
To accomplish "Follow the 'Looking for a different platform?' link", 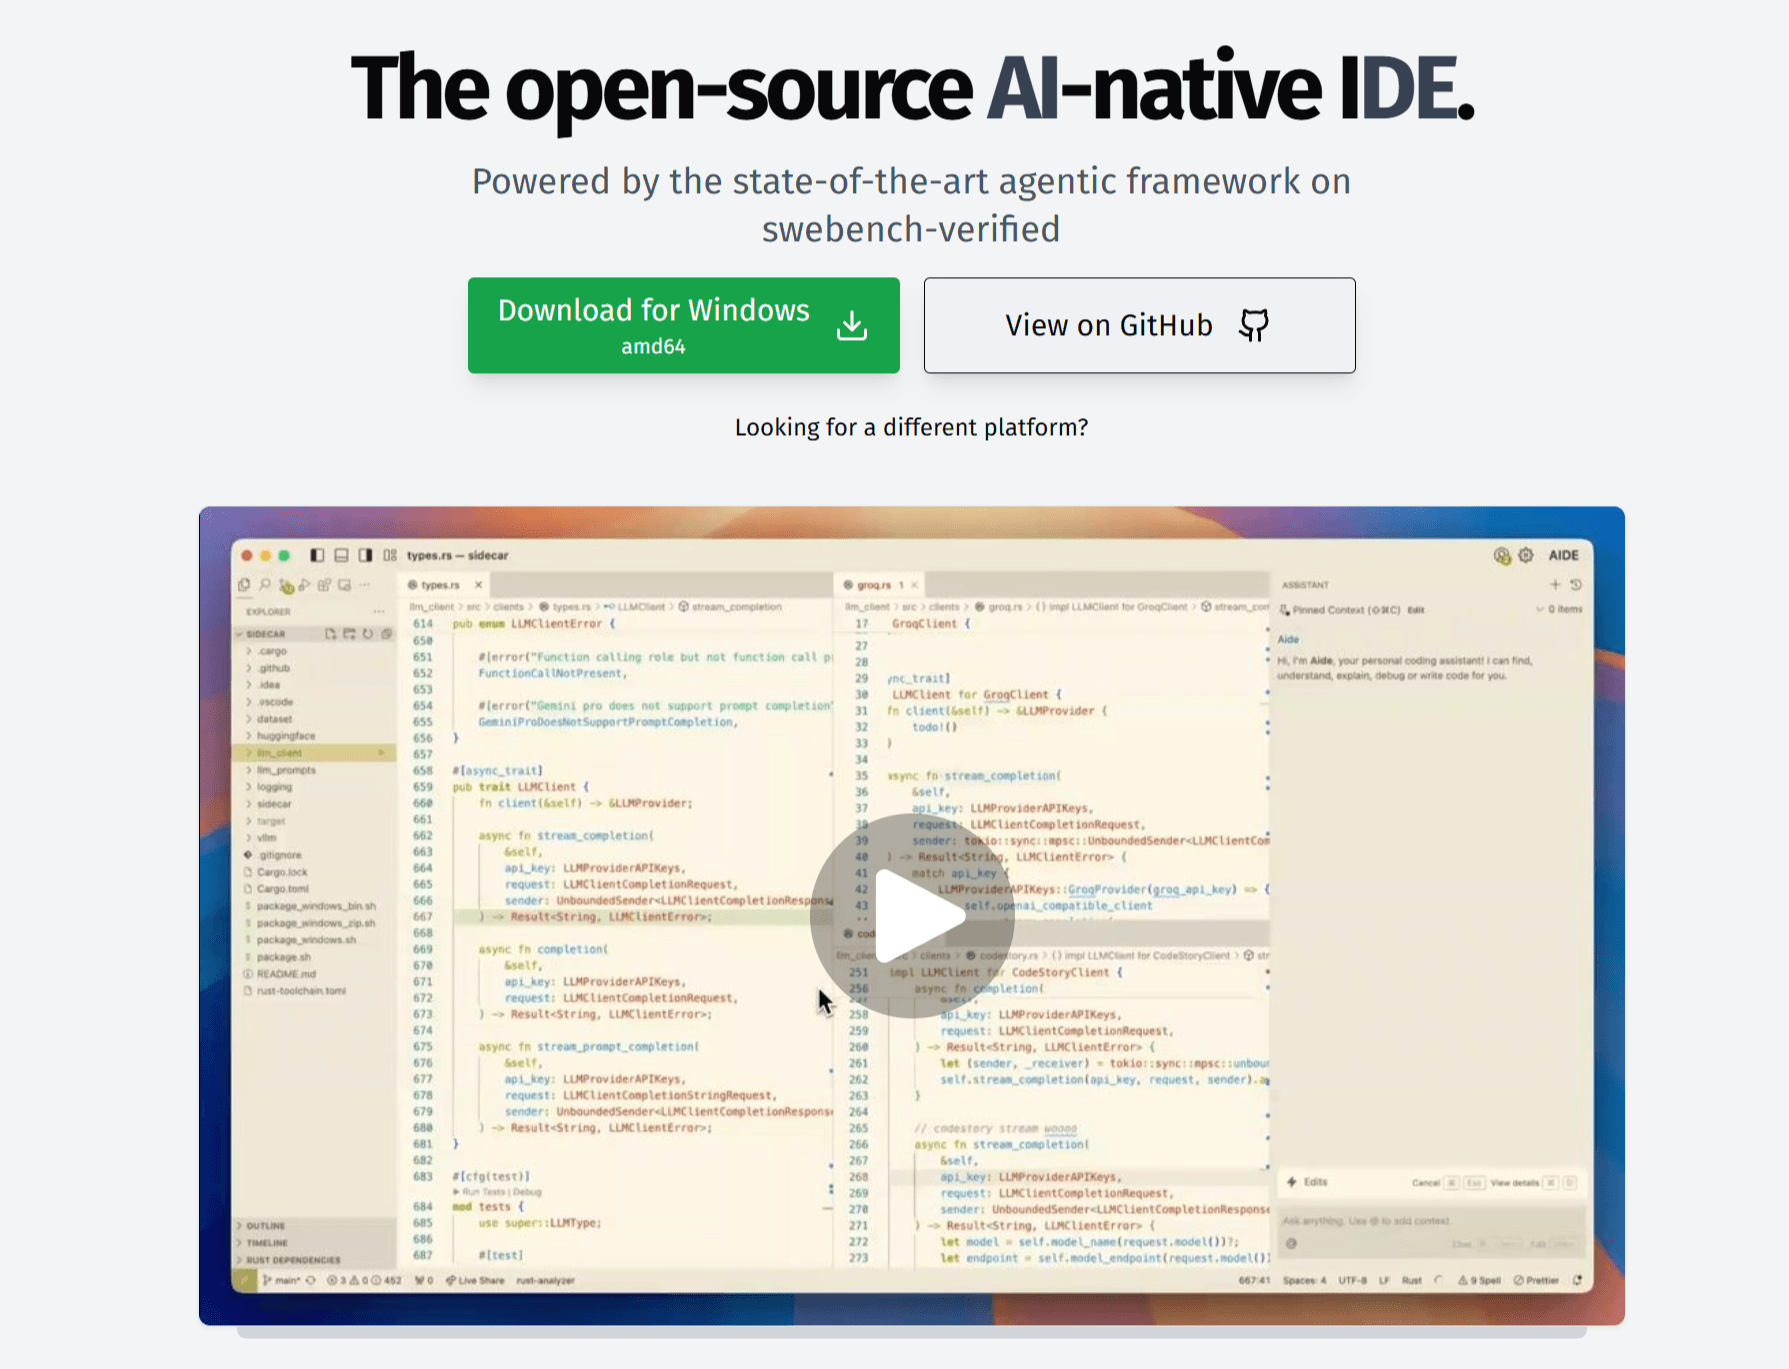I will (911, 428).
